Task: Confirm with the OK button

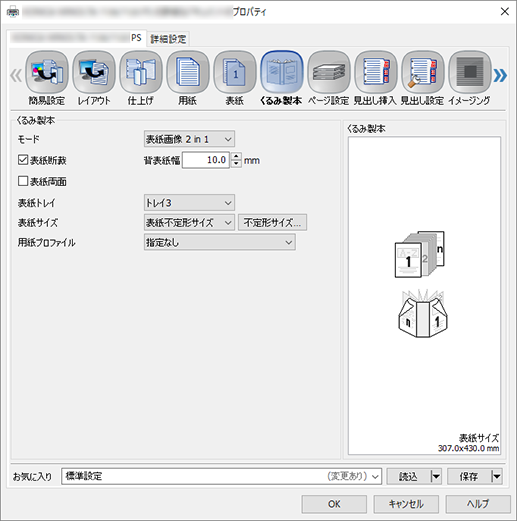Action: [x=334, y=504]
